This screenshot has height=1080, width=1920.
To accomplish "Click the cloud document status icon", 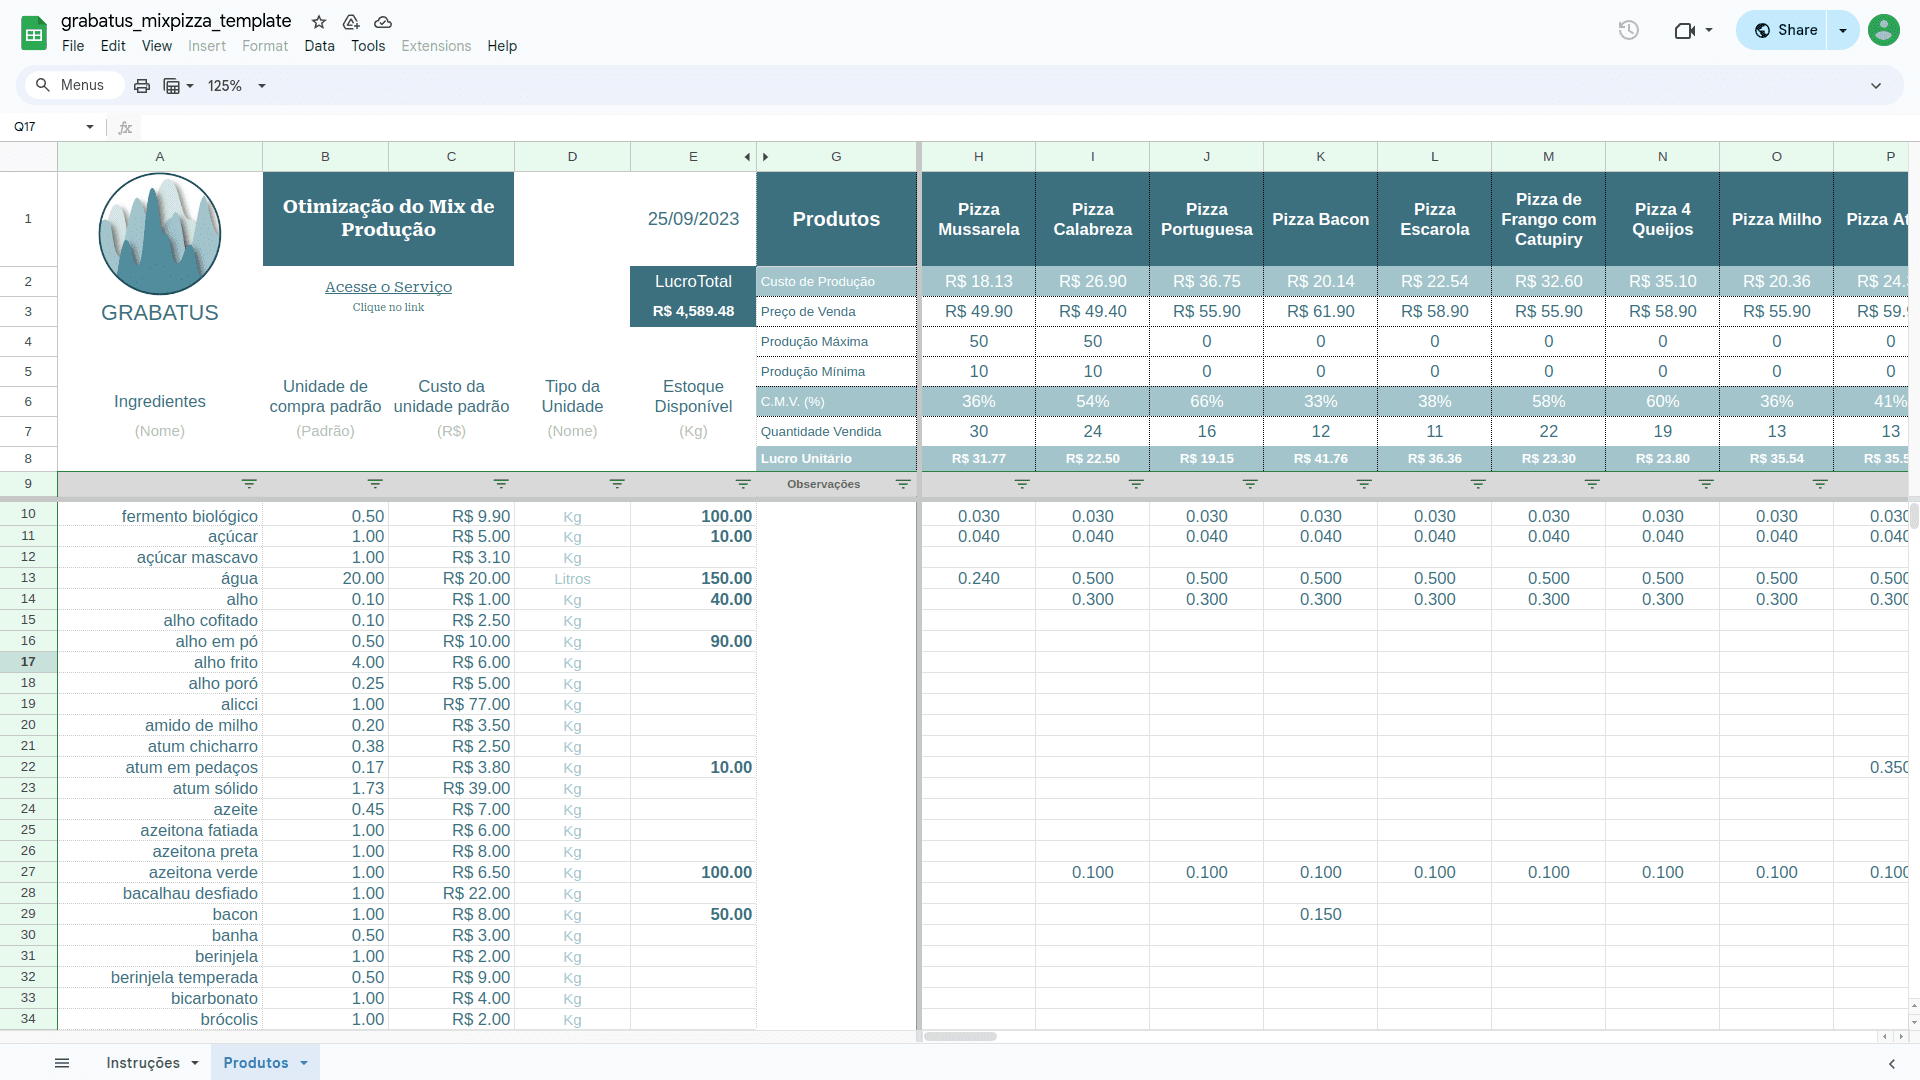I will [x=383, y=22].
